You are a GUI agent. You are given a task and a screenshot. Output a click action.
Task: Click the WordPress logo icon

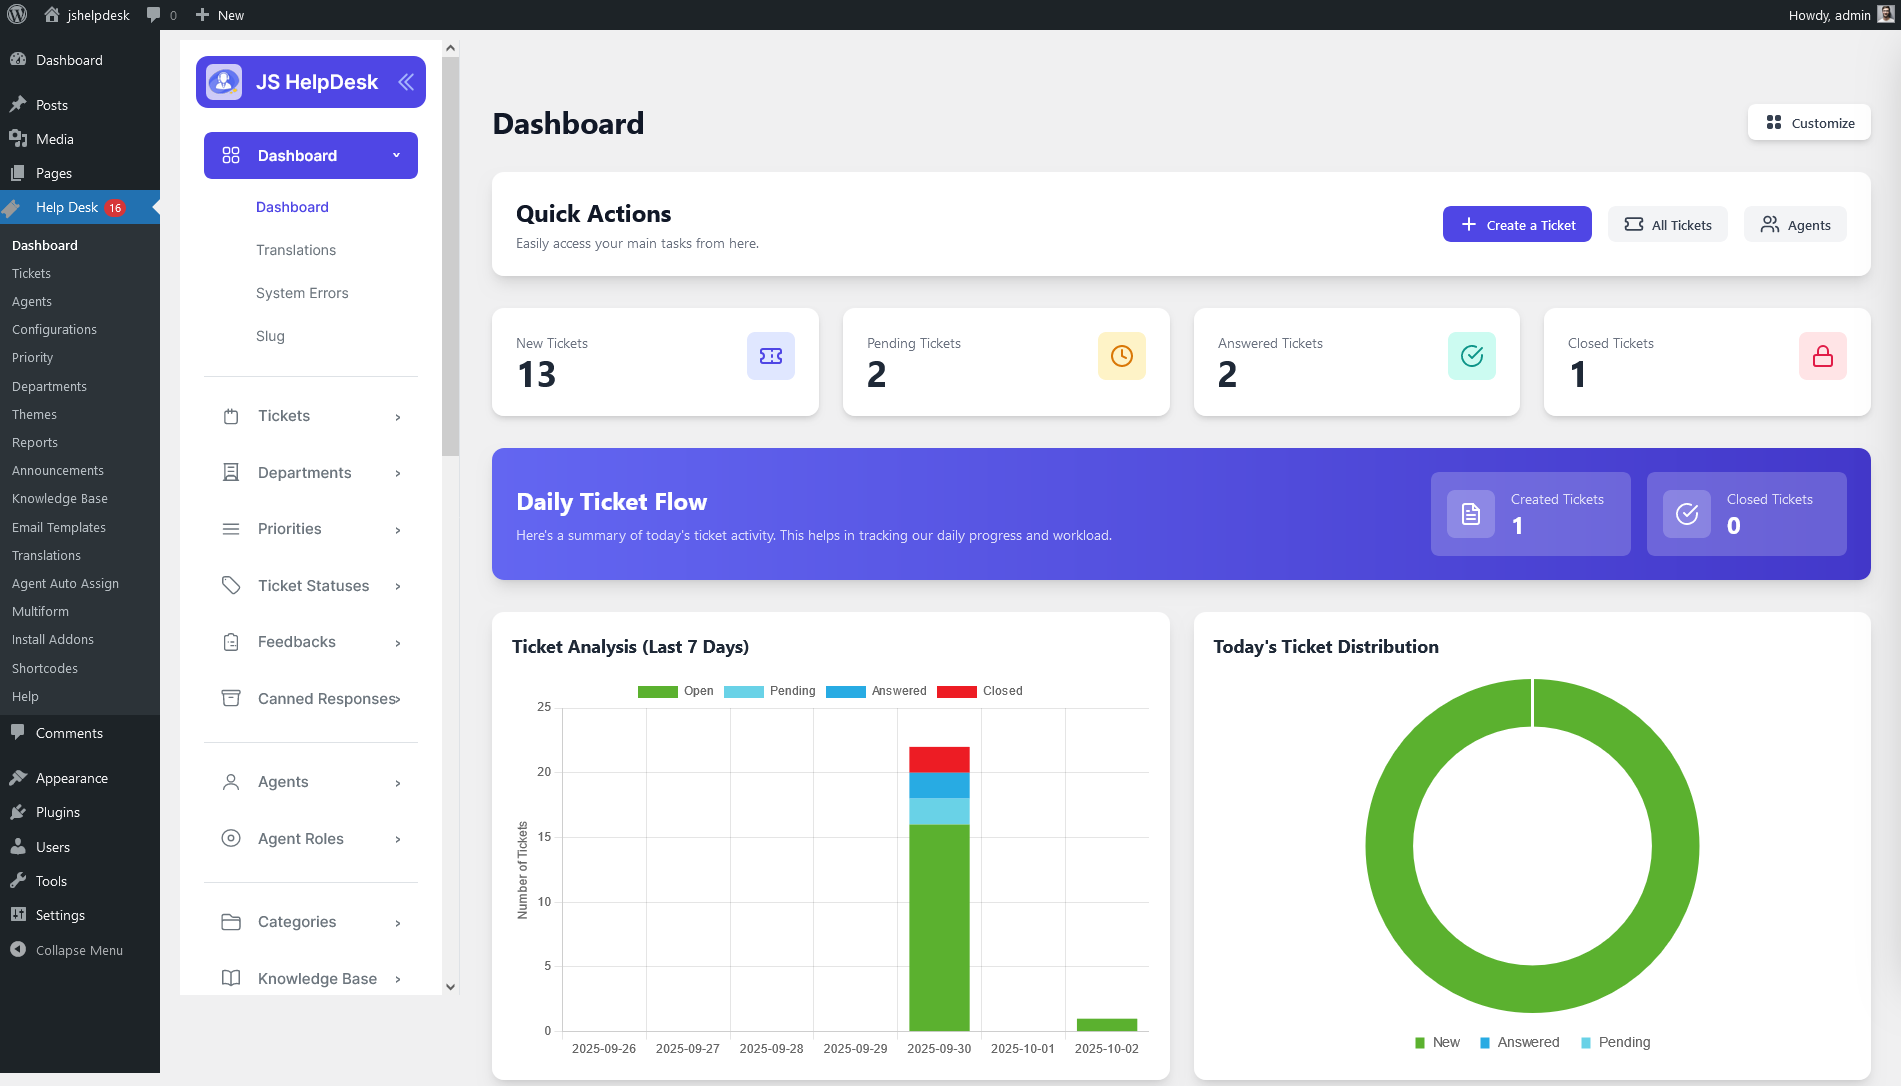coord(17,15)
